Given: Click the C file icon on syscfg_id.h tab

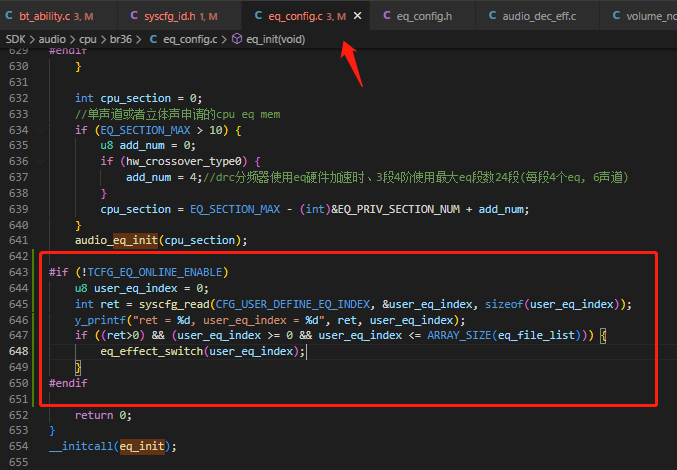Looking at the screenshot, I should click(134, 16).
